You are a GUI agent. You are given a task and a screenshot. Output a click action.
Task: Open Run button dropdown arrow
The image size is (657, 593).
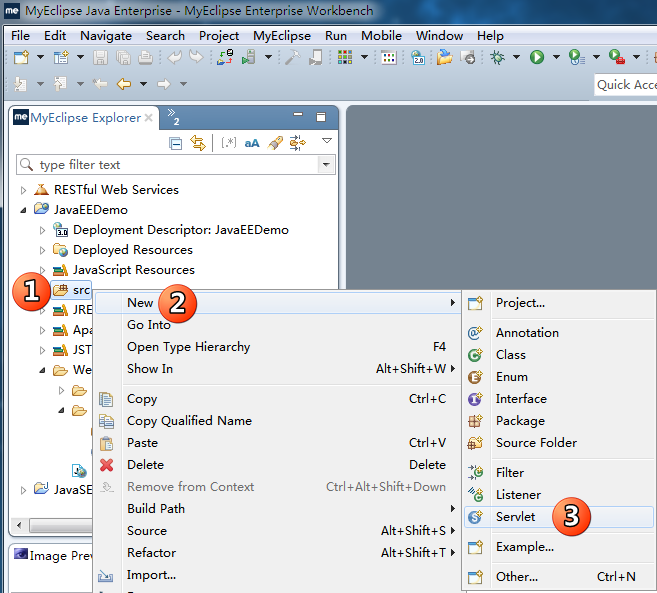[556, 57]
